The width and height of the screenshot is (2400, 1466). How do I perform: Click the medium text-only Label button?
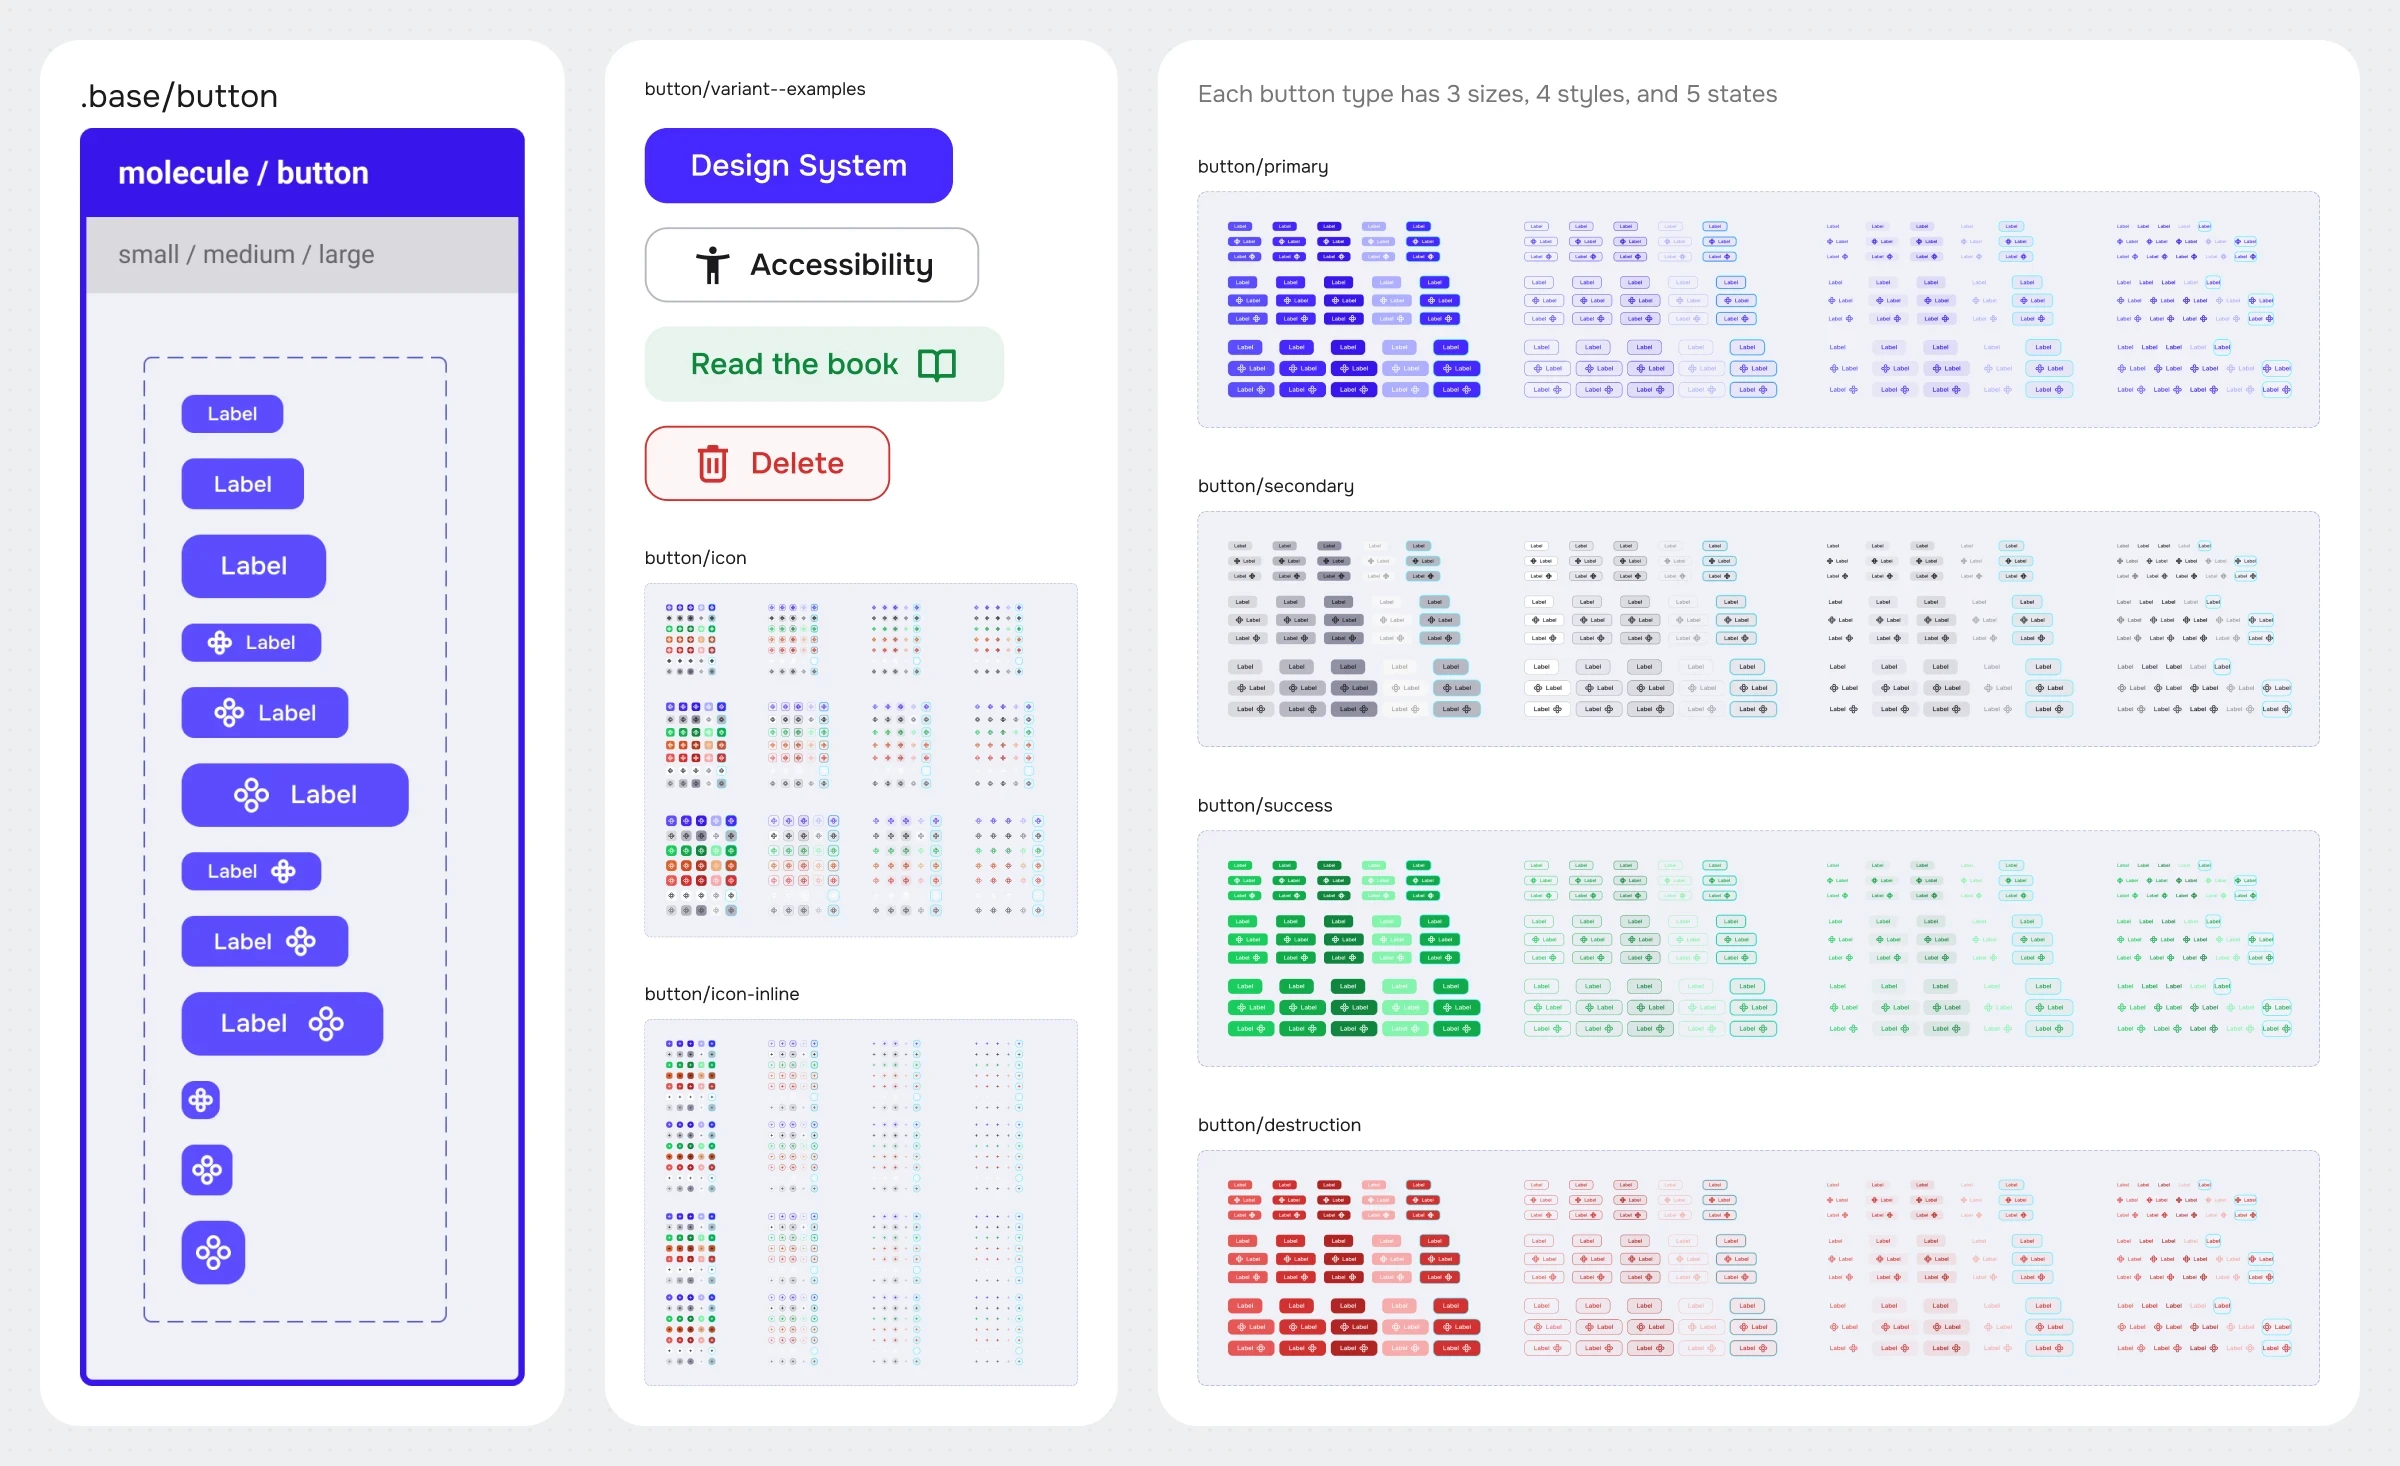click(x=243, y=484)
